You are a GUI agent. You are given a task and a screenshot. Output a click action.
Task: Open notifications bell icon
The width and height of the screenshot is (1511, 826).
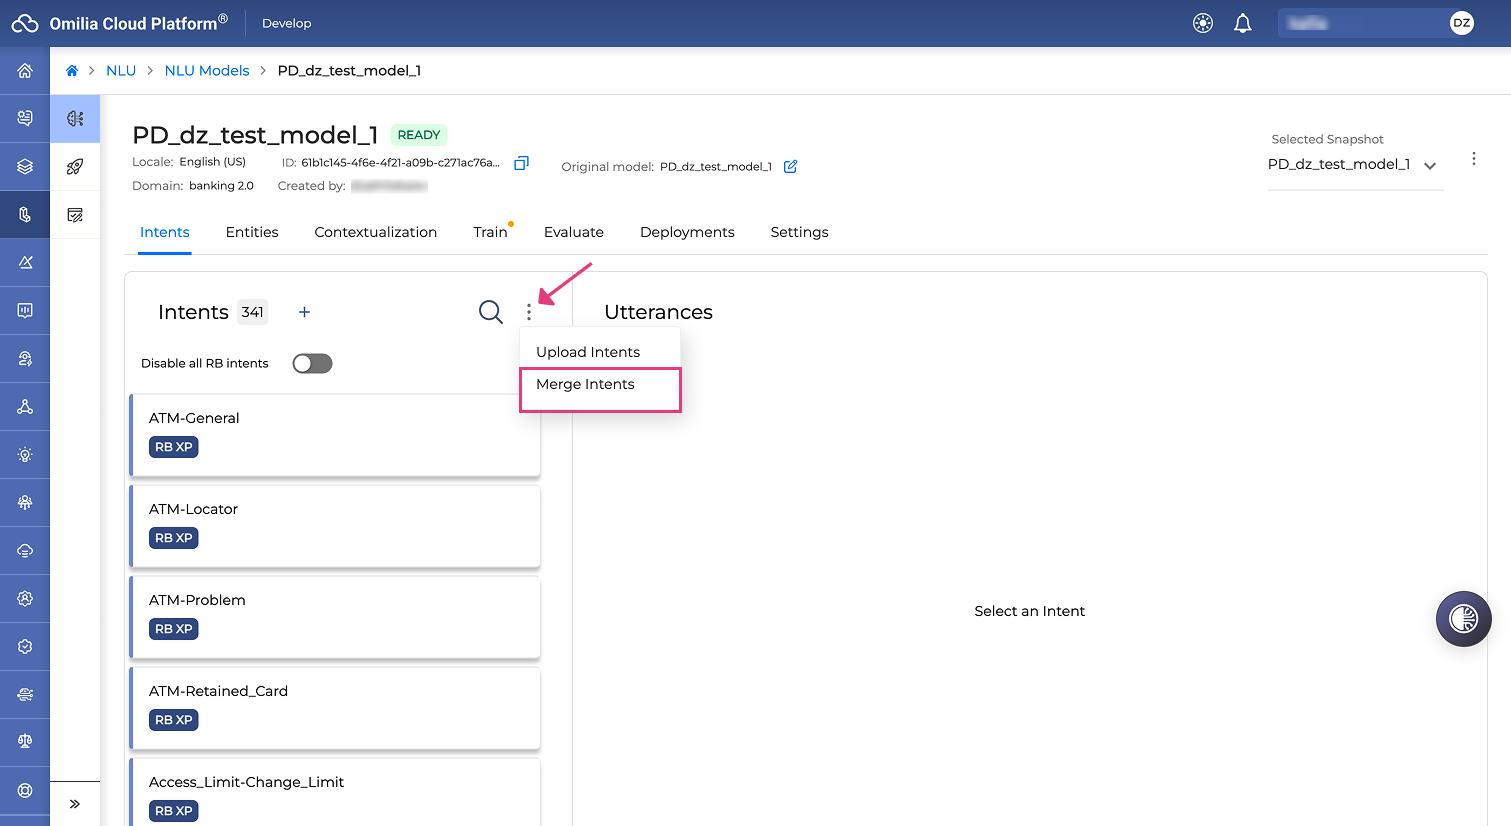coord(1242,23)
